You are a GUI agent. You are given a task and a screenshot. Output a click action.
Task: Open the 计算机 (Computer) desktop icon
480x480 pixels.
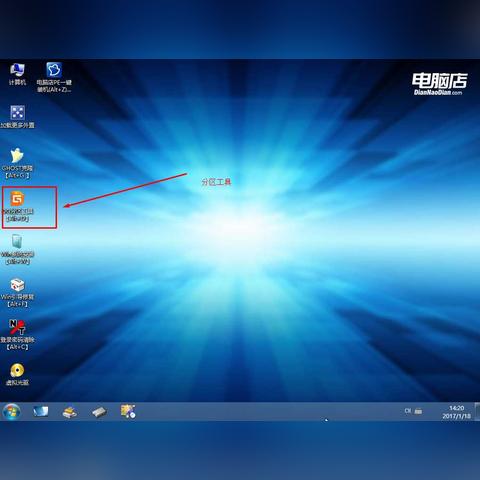click(x=17, y=74)
